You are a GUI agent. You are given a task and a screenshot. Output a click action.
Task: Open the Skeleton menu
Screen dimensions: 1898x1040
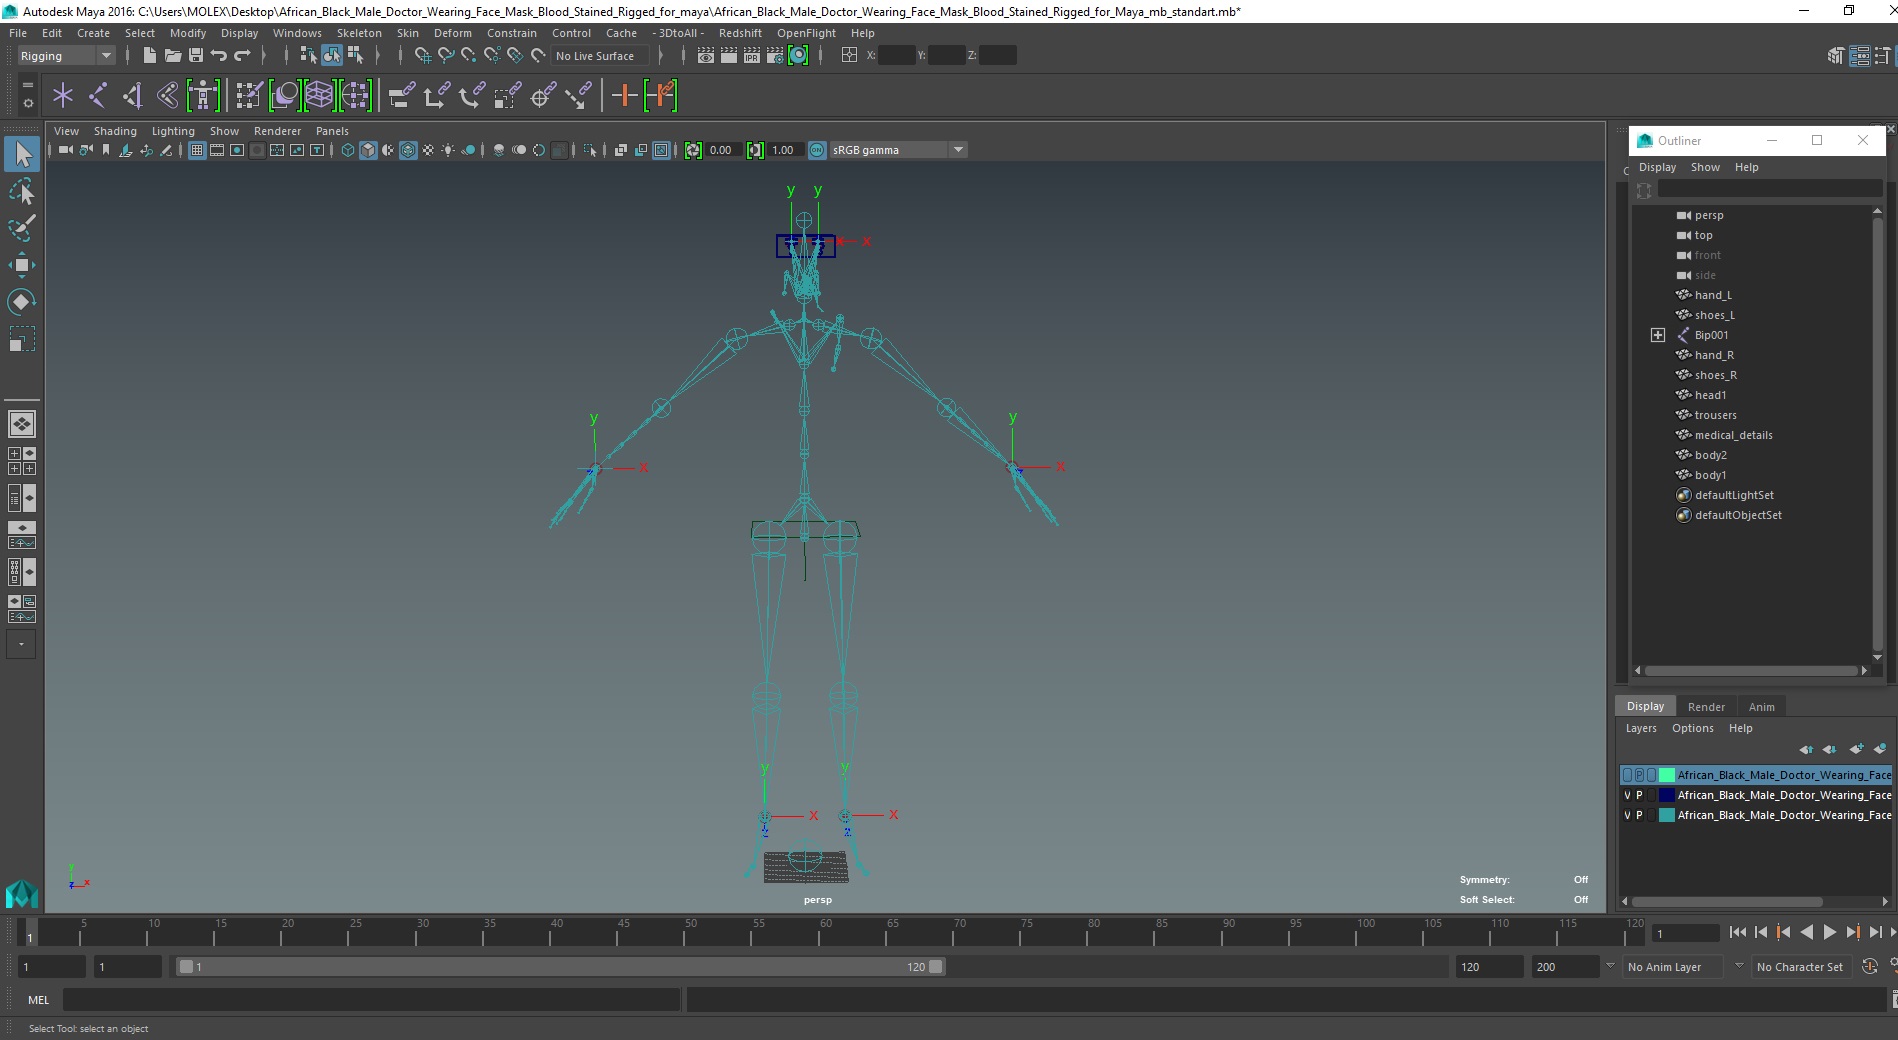coord(359,33)
